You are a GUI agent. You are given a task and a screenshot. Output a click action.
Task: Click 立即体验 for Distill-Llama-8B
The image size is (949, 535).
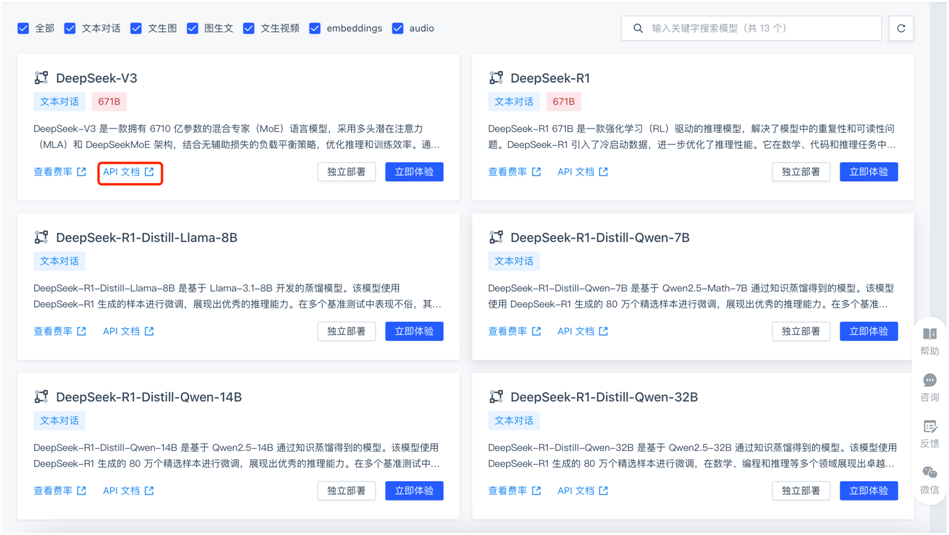click(x=414, y=331)
